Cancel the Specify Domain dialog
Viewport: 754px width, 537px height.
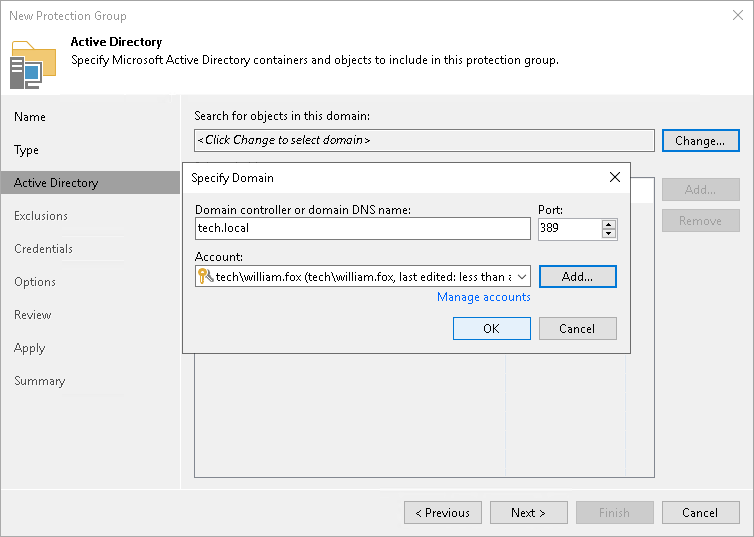pyautogui.click(x=577, y=329)
